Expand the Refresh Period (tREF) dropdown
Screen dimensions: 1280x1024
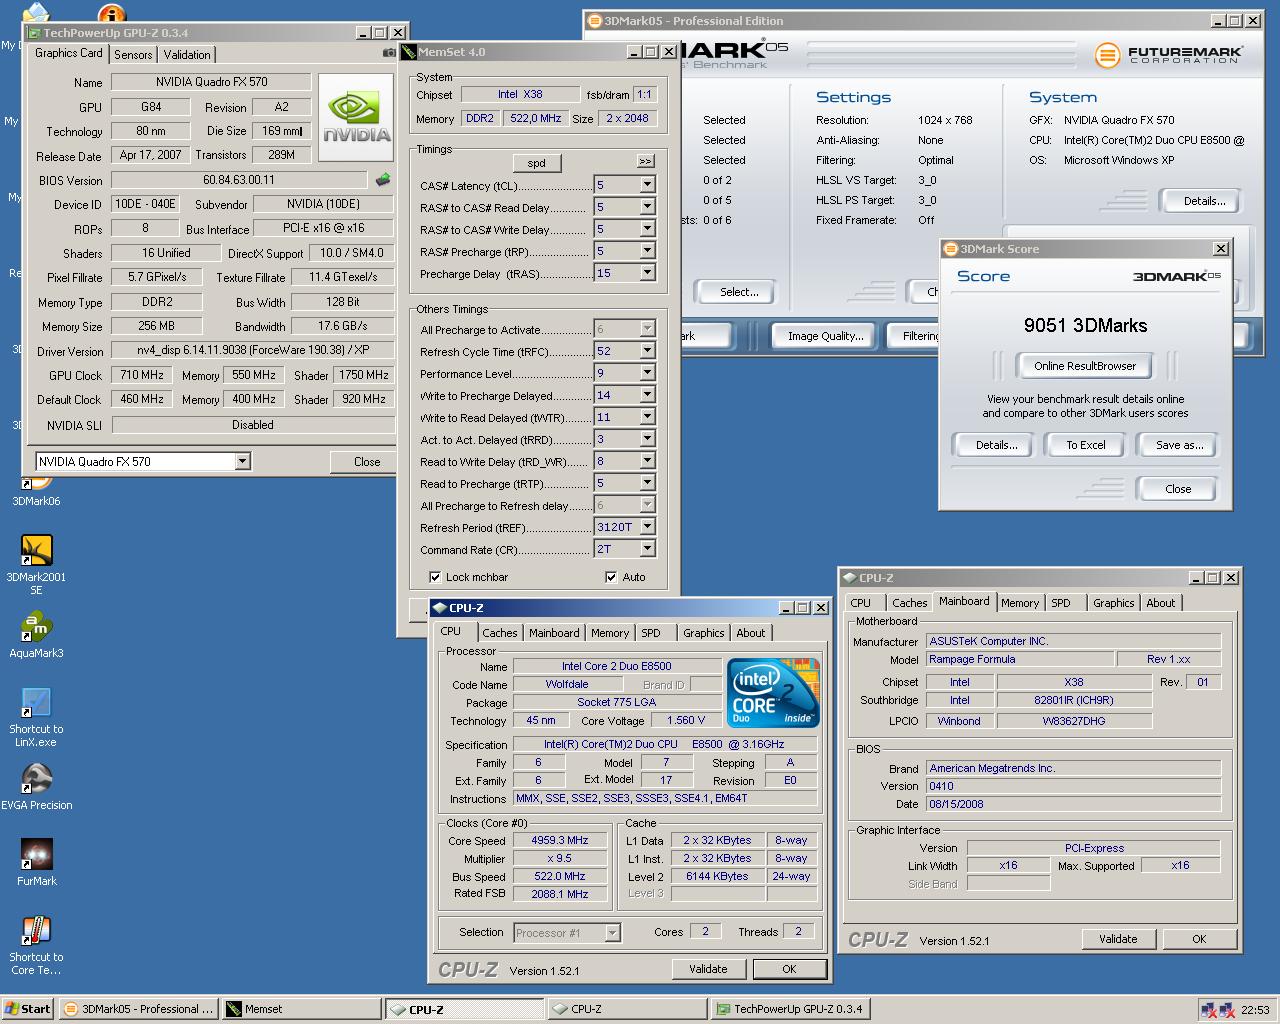click(647, 527)
